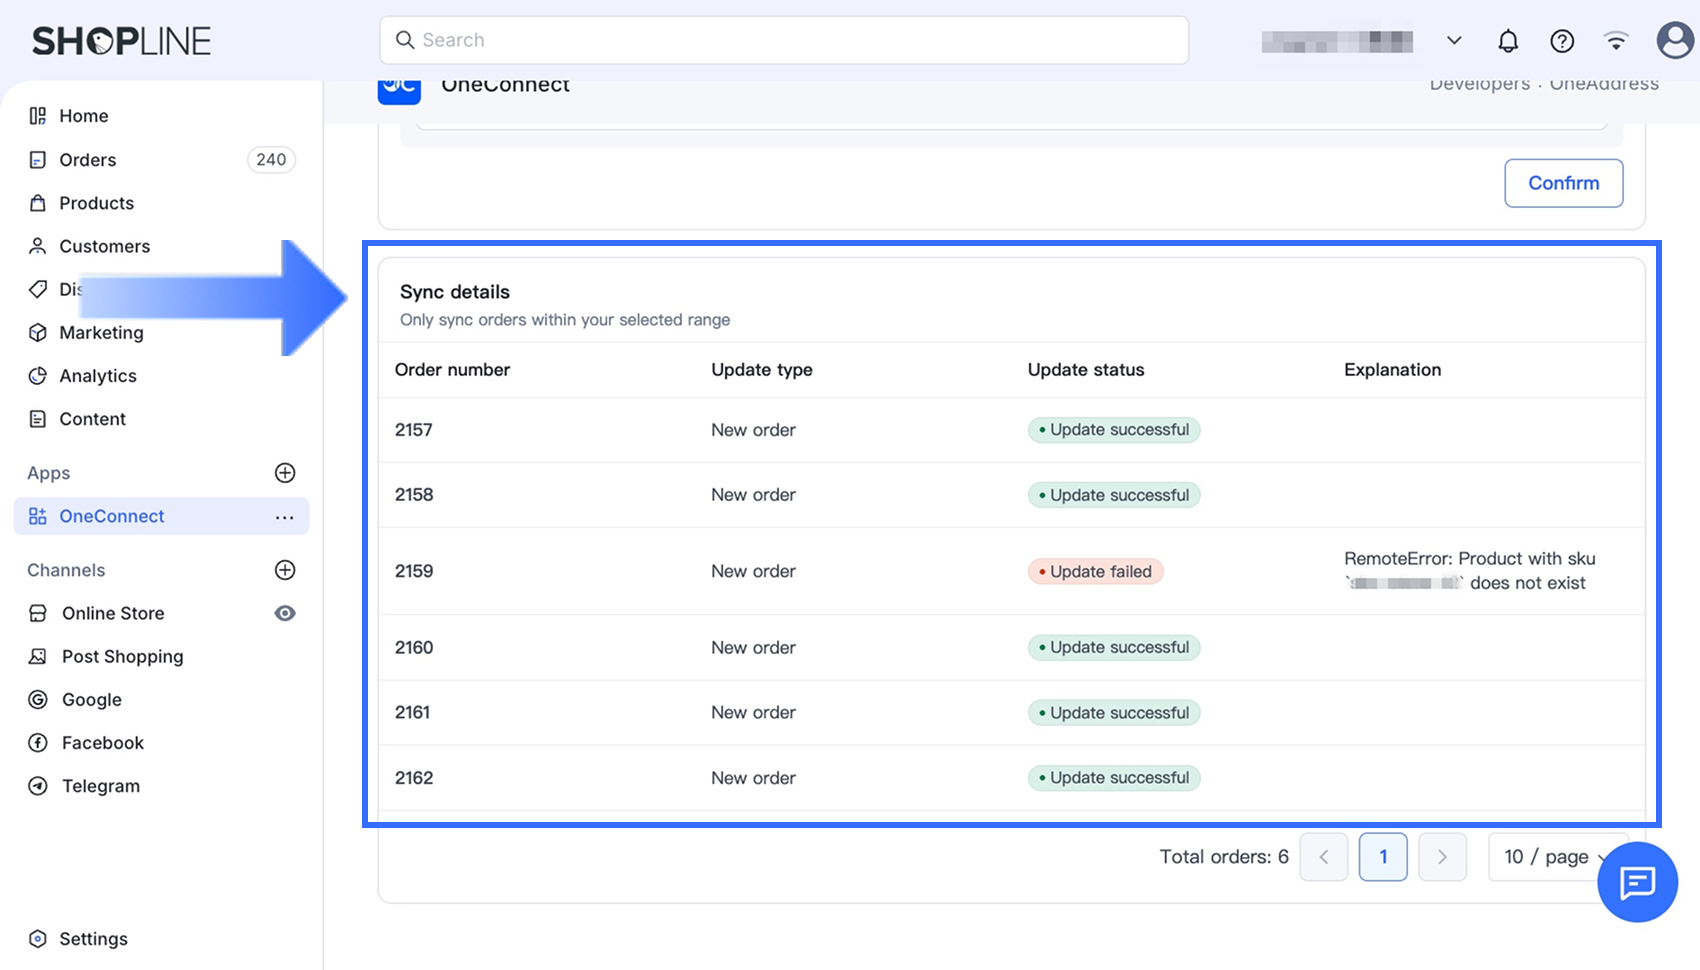Screen dimensions: 1700x970
Task: Go to the next page of orders
Action: (1442, 857)
